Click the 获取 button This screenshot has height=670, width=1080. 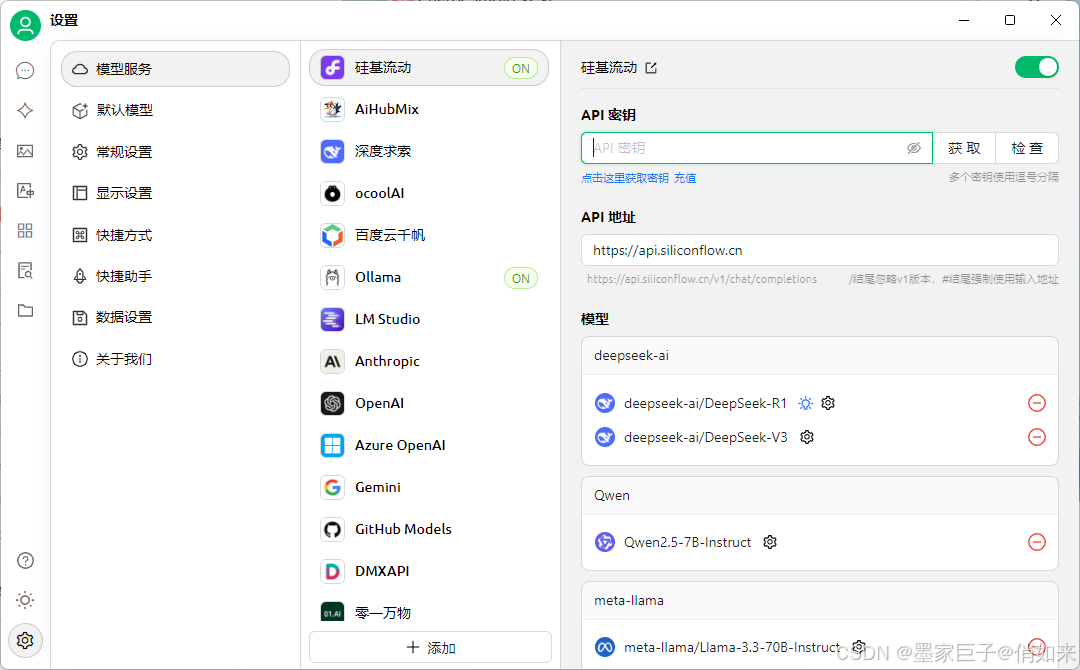[x=964, y=148]
